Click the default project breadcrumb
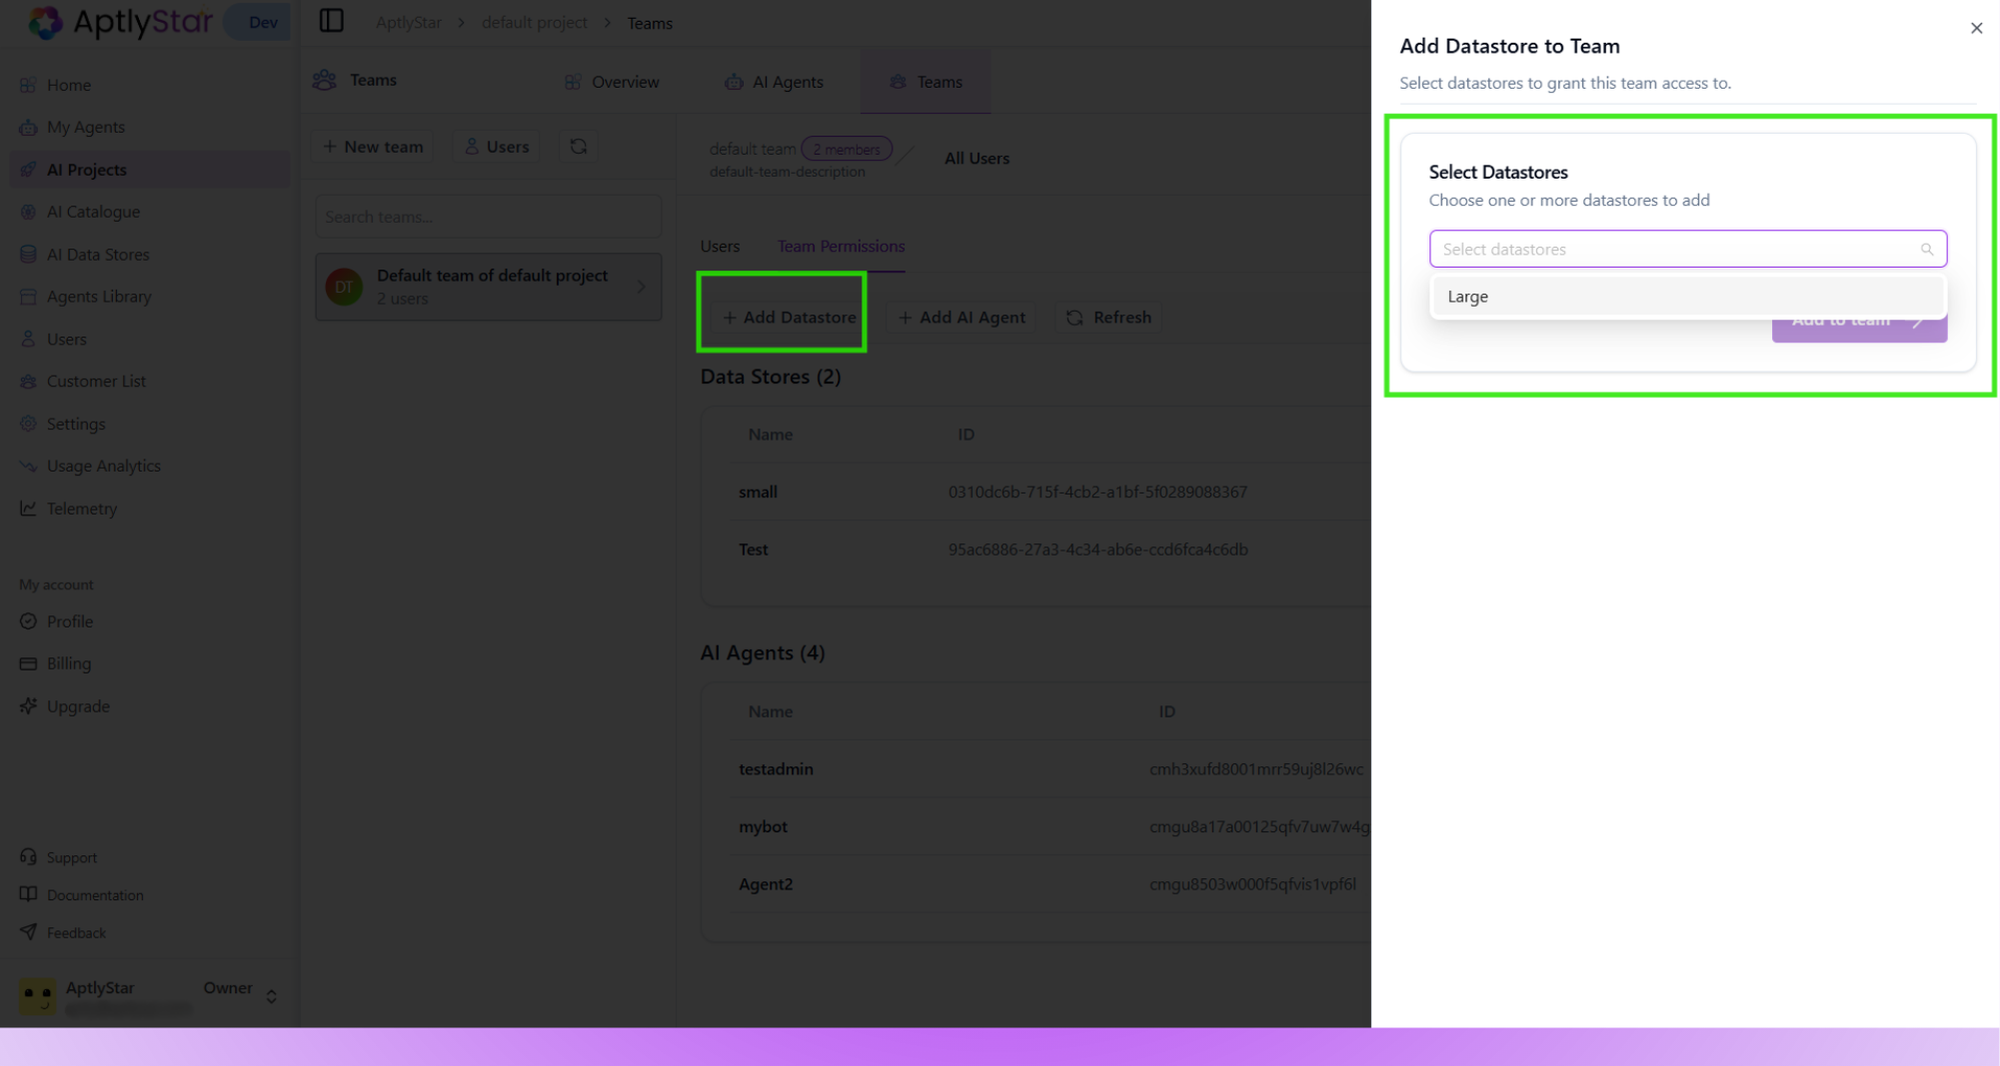 (x=534, y=22)
